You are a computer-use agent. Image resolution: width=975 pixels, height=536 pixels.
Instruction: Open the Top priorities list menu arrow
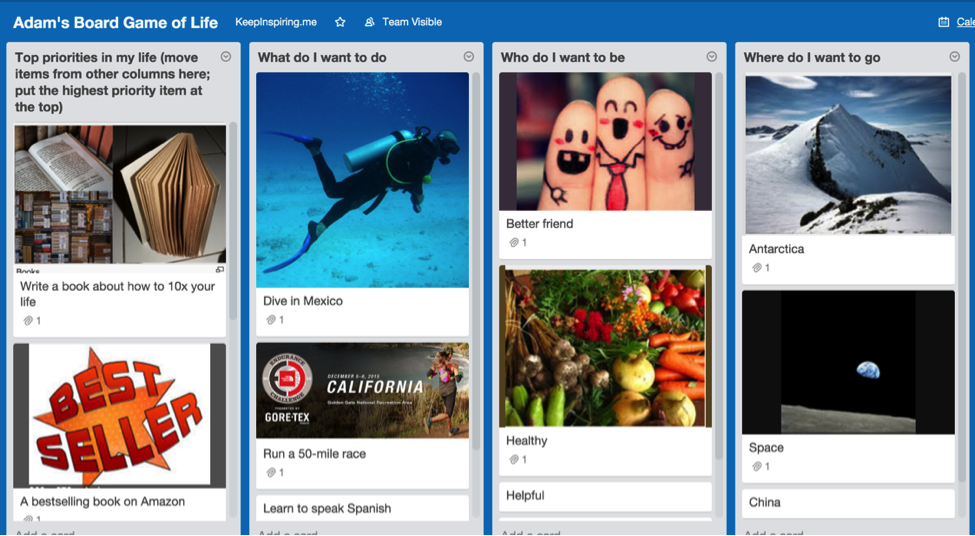(x=226, y=57)
